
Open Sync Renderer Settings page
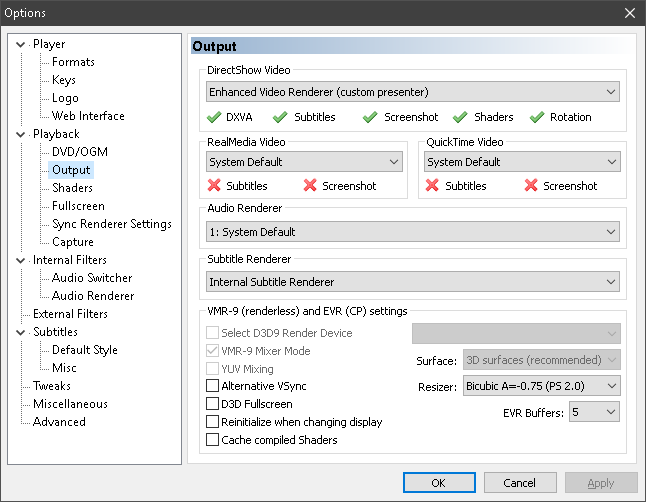(x=111, y=224)
